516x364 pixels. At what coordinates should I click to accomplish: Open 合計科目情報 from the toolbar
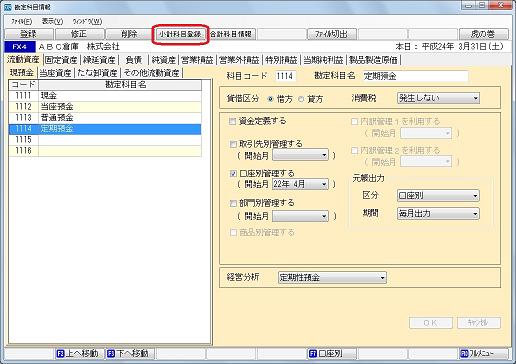point(231,34)
